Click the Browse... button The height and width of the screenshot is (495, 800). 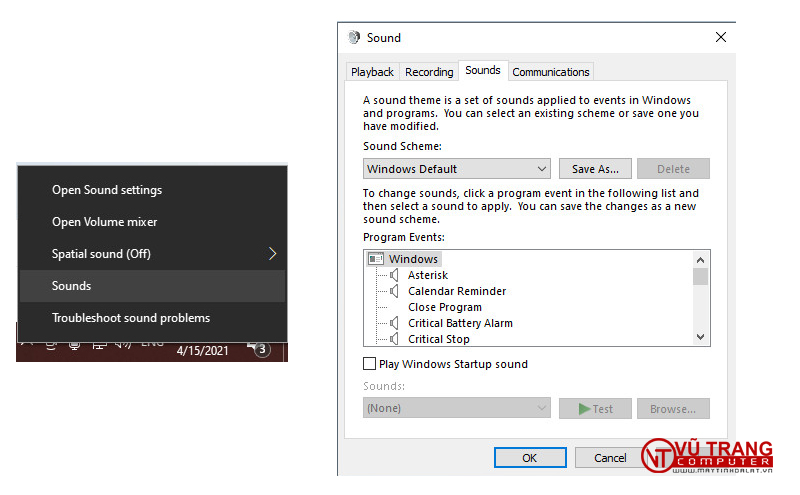673,409
